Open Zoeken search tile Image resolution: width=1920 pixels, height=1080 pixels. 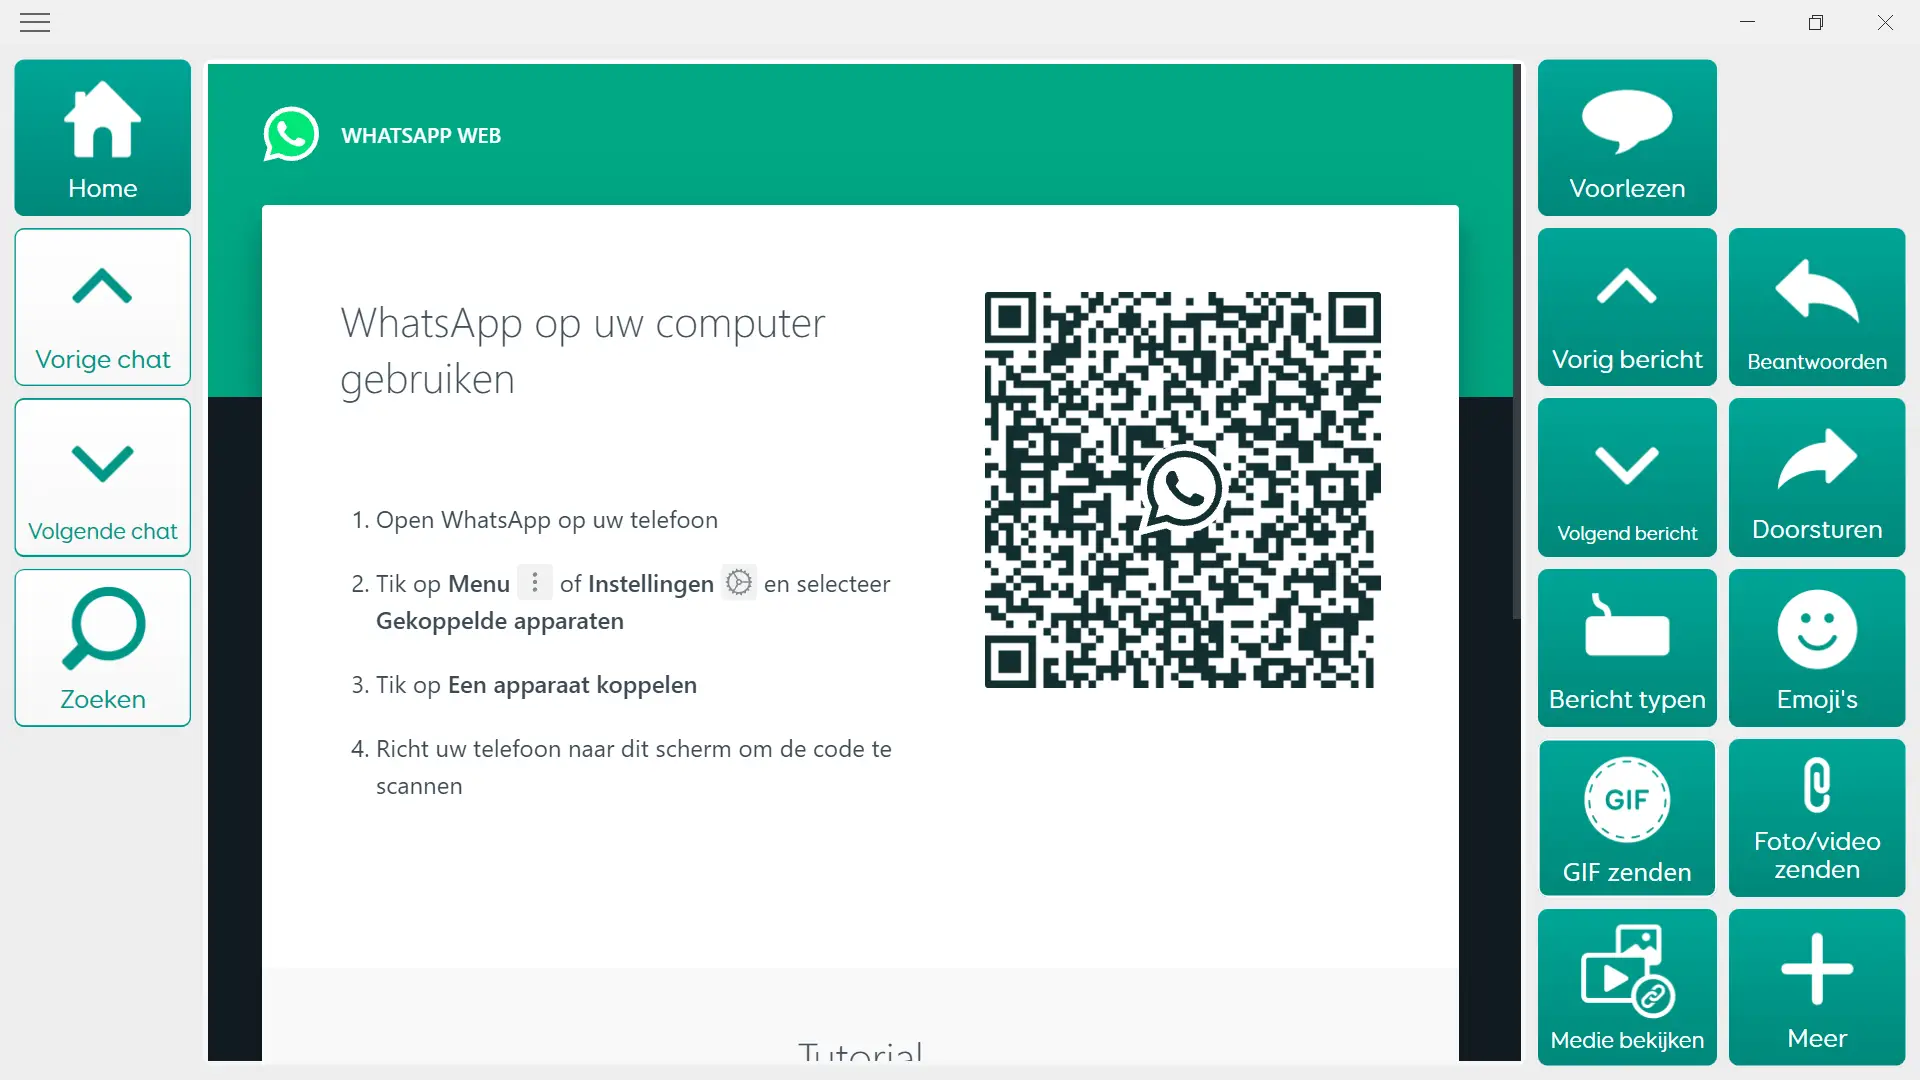click(103, 648)
